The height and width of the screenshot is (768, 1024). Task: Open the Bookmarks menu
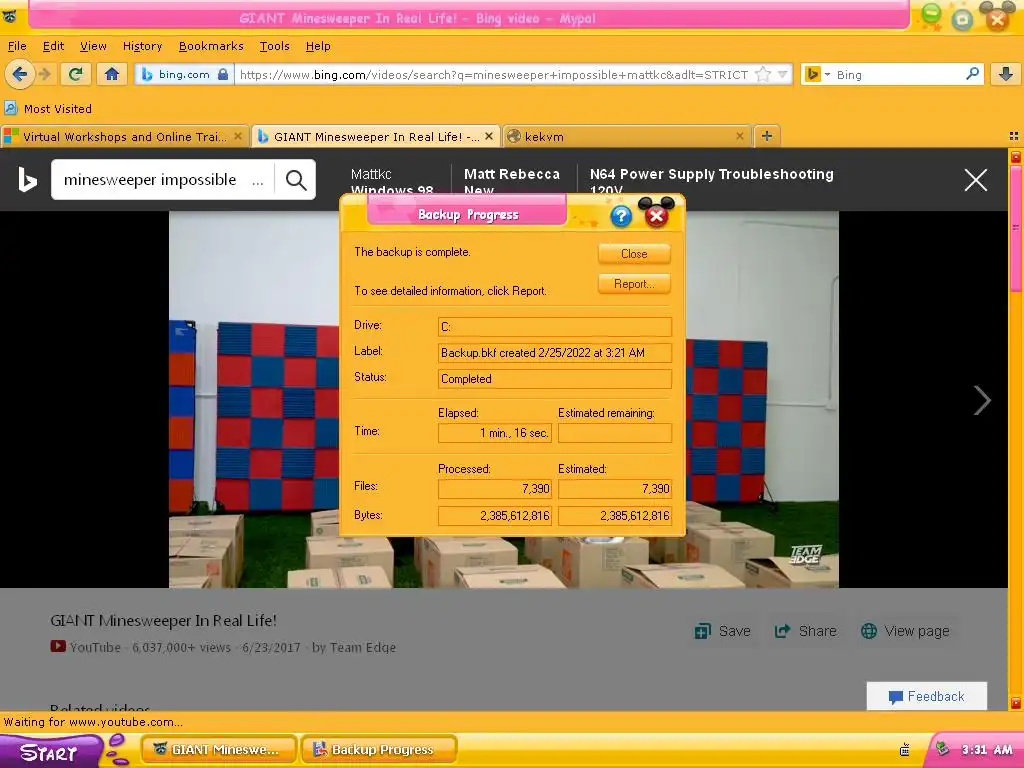[211, 46]
